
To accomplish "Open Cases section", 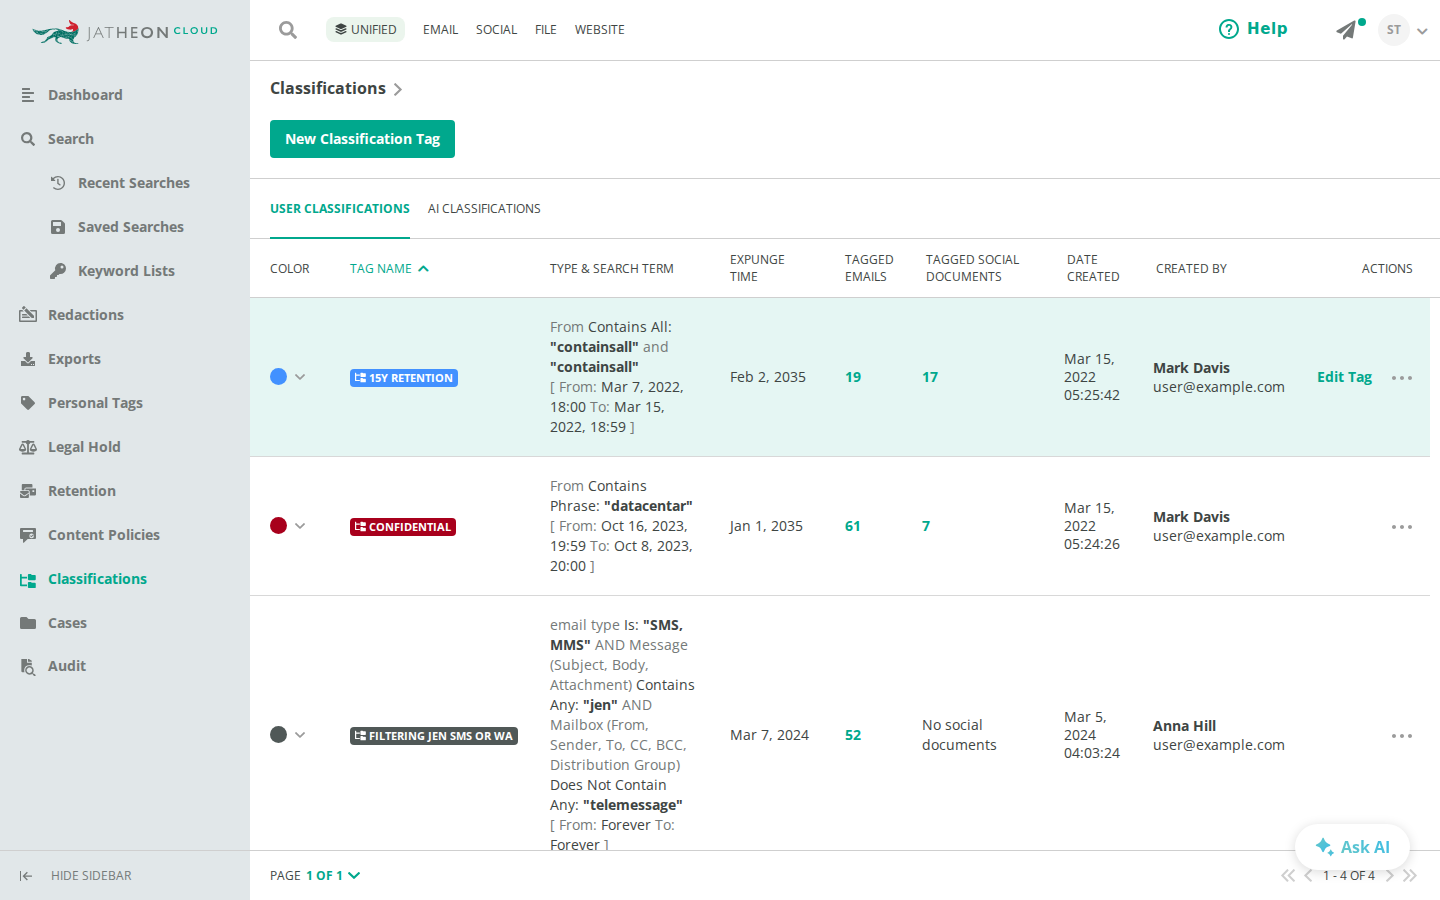I will click(x=67, y=623).
